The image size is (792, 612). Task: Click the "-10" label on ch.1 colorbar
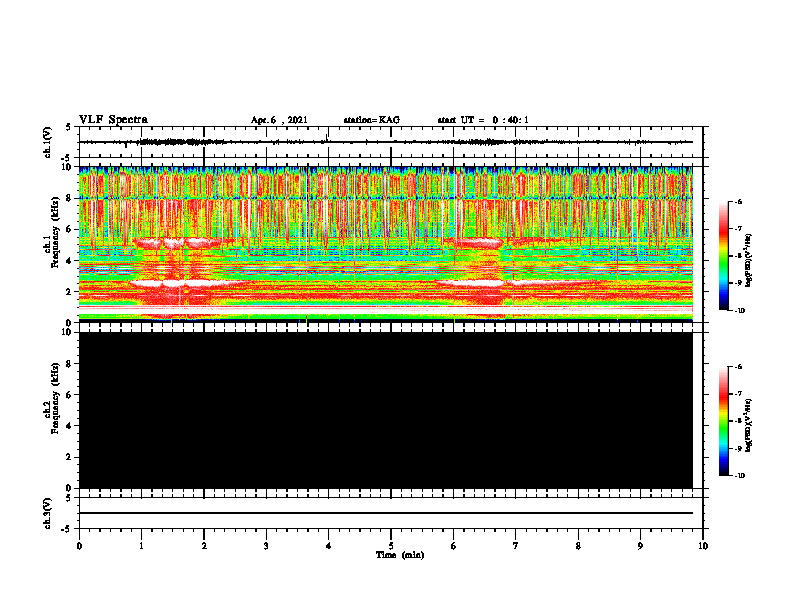point(739,311)
